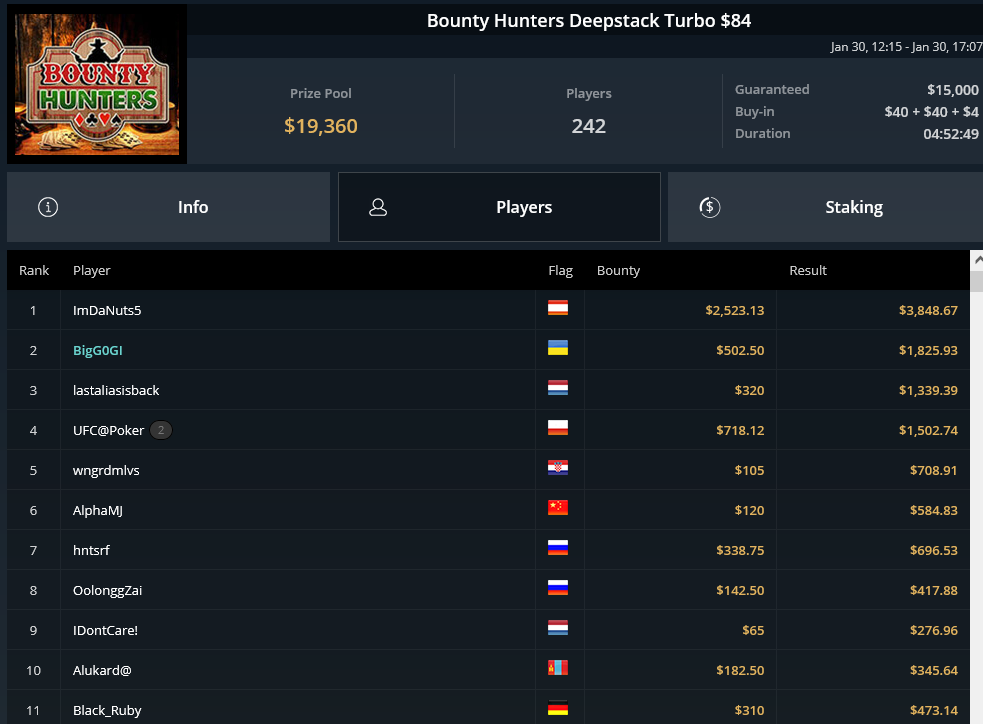
Task: Select player lastaliasisback in the list
Action: click(x=116, y=390)
